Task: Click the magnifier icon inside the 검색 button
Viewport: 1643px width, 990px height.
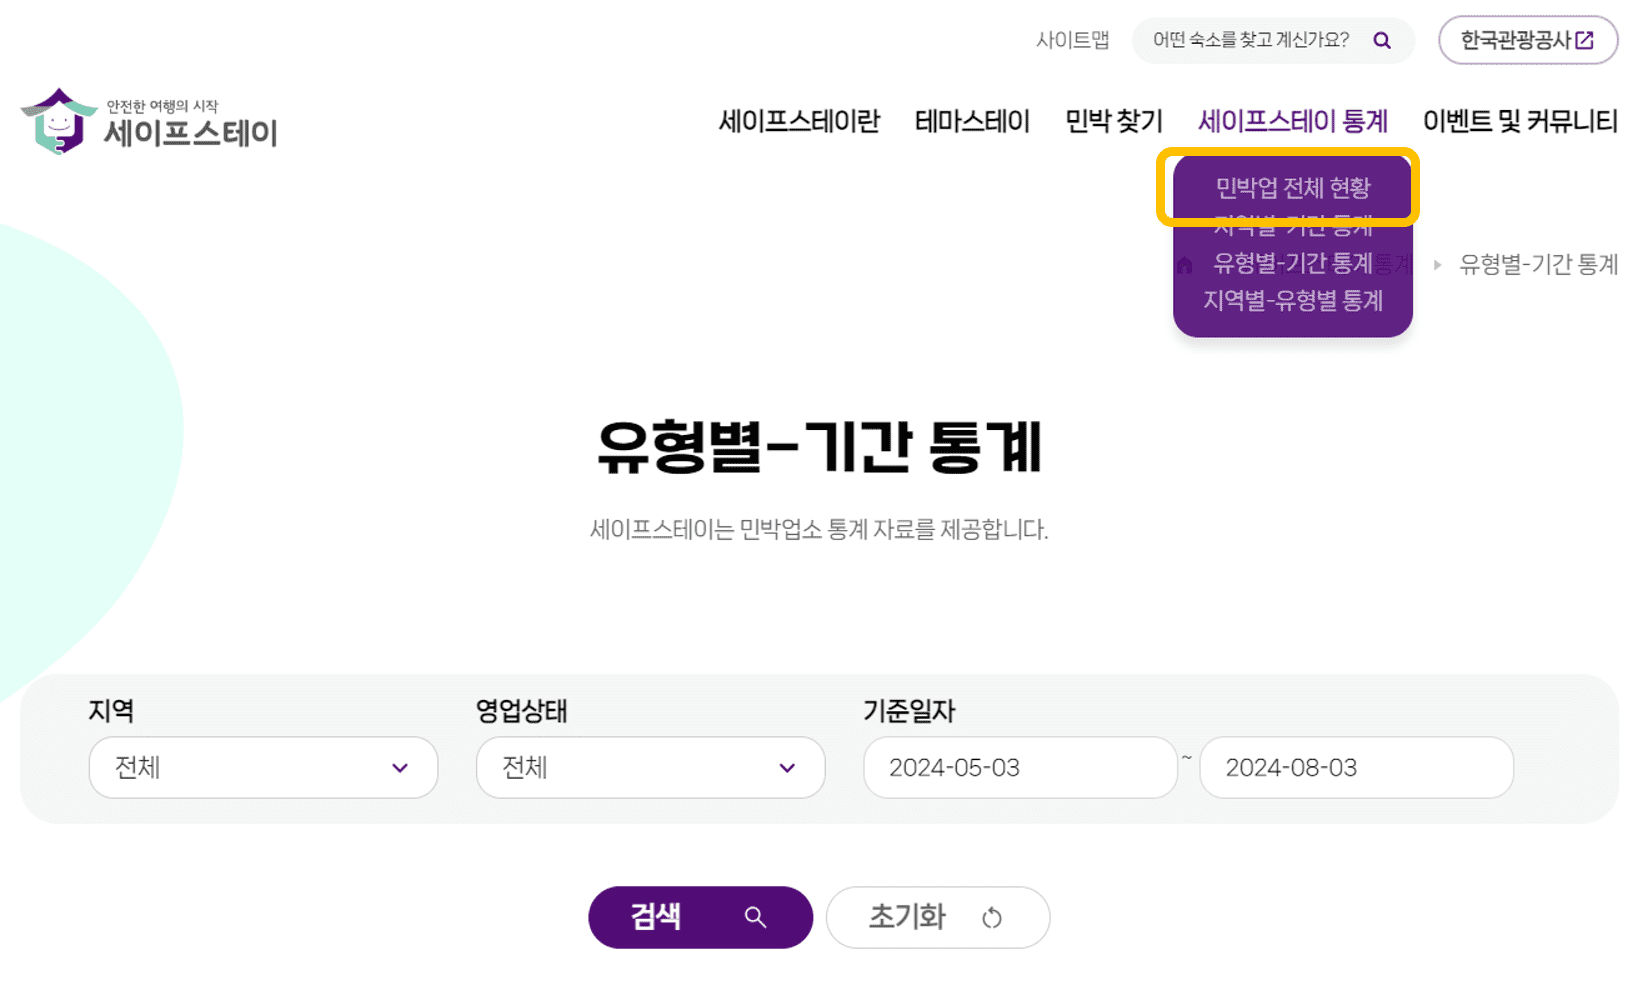Action: click(x=755, y=917)
